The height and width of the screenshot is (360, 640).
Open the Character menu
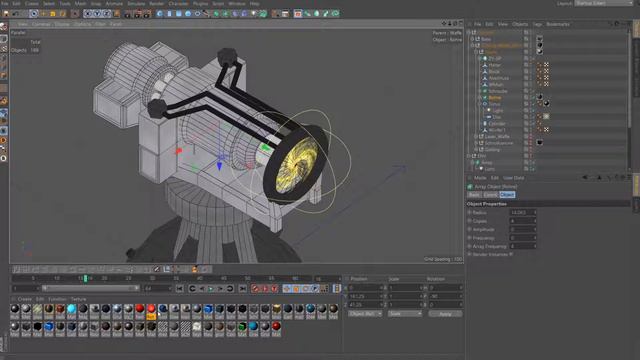pyautogui.click(x=178, y=3)
